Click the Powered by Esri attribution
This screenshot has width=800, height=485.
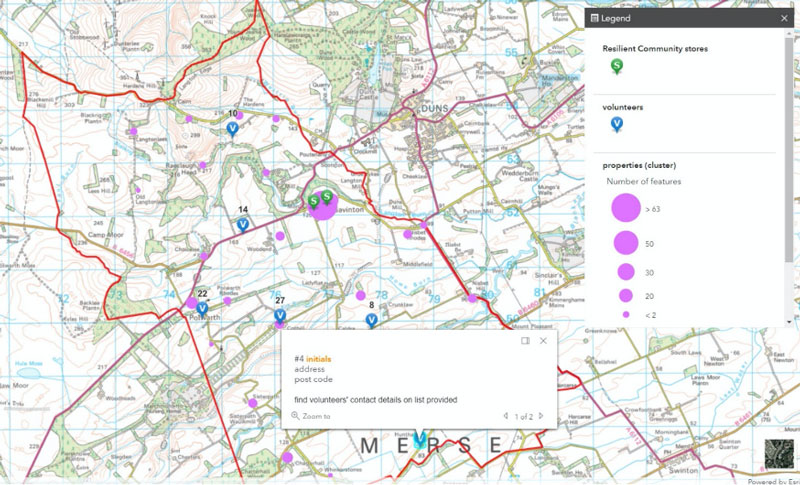pyautogui.click(x=773, y=481)
